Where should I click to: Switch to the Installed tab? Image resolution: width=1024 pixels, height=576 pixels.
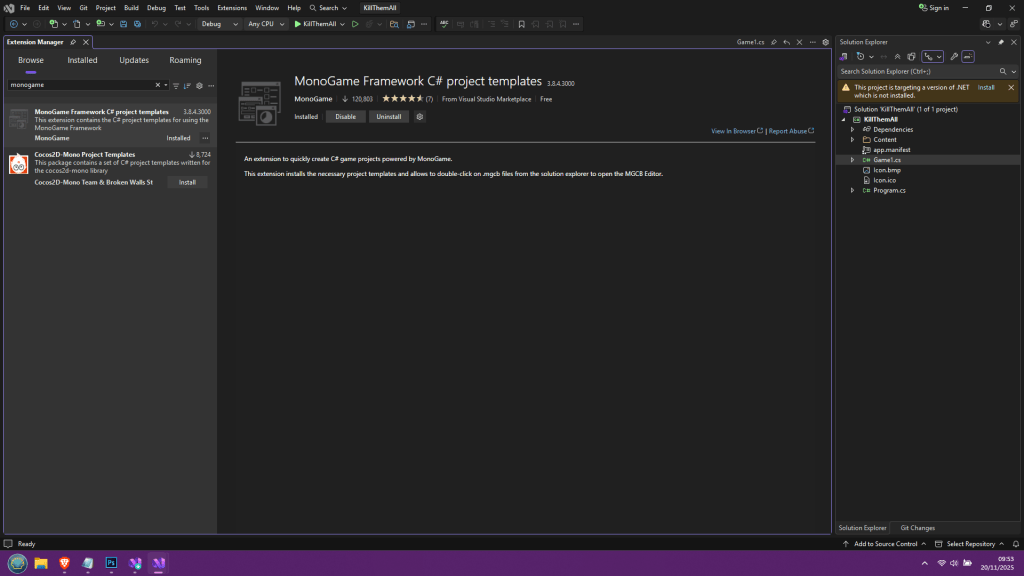pos(82,60)
